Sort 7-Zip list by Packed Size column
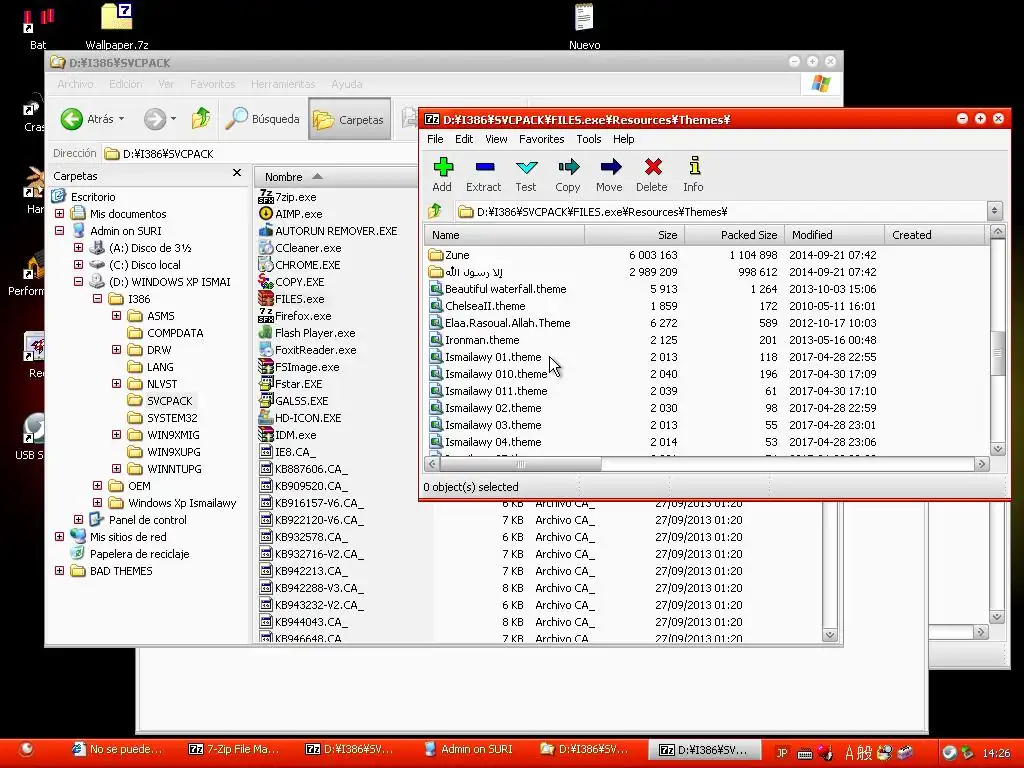Screen dimensions: 1024x768 734,235
